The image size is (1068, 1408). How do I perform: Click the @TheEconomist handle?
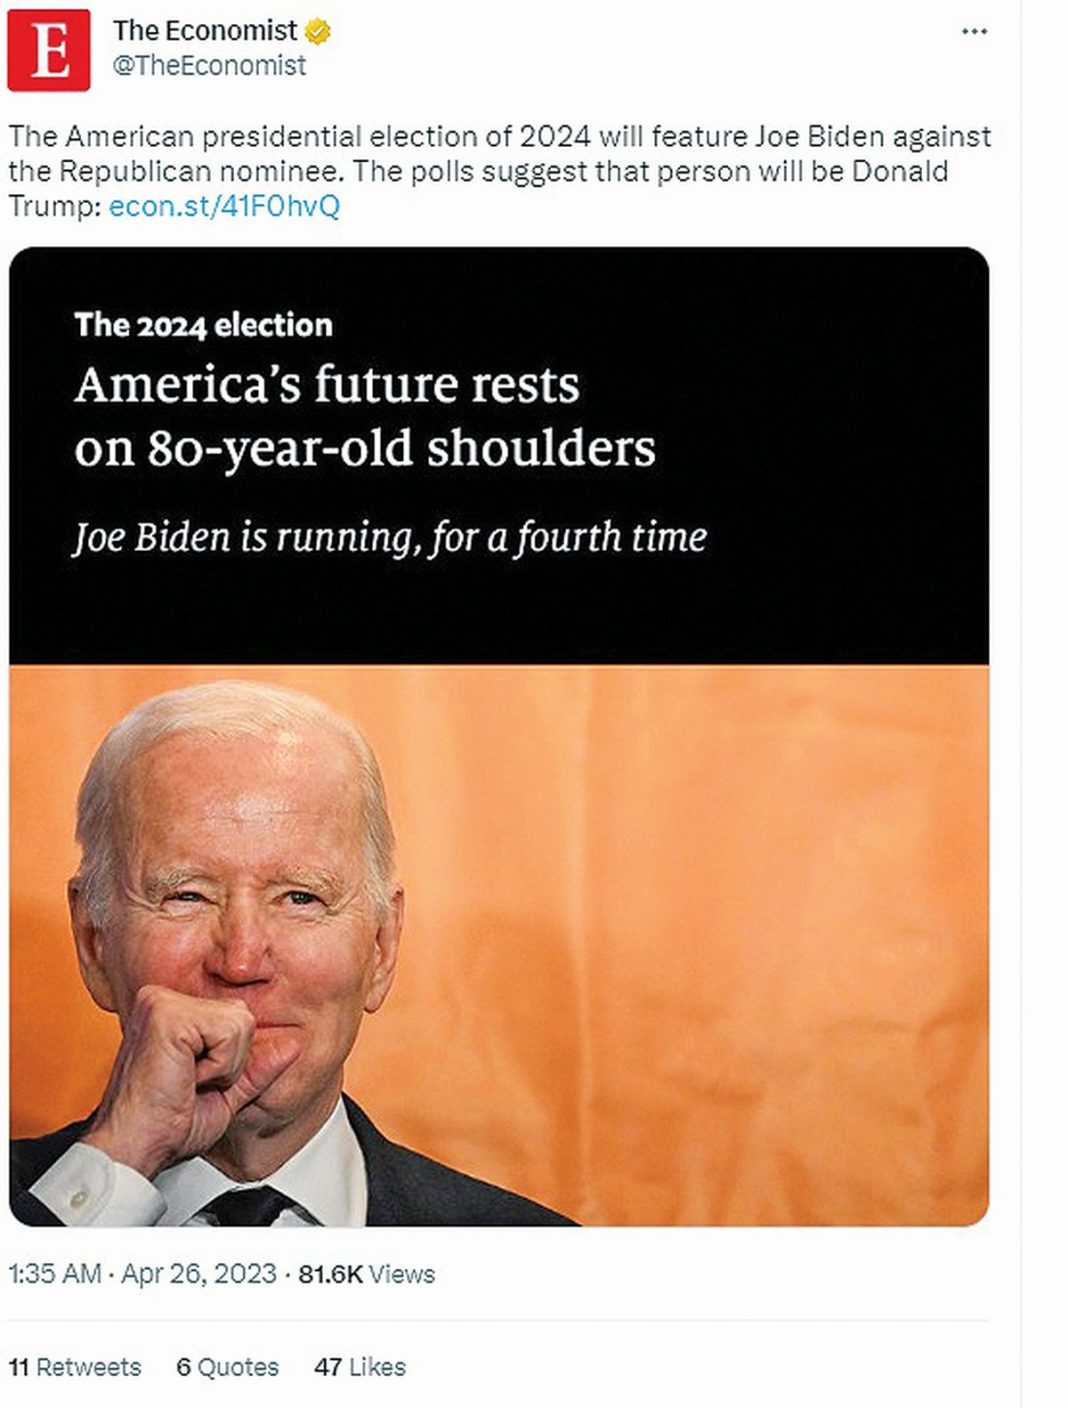(x=209, y=66)
